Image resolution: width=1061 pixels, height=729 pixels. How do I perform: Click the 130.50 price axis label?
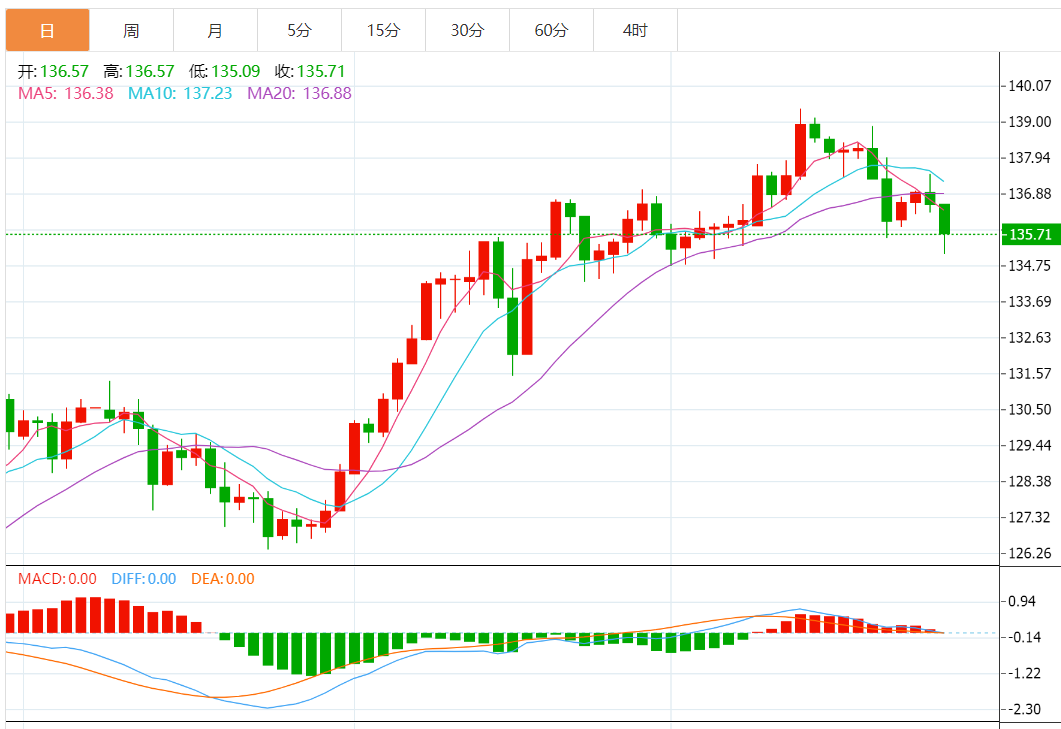[x=1030, y=410]
